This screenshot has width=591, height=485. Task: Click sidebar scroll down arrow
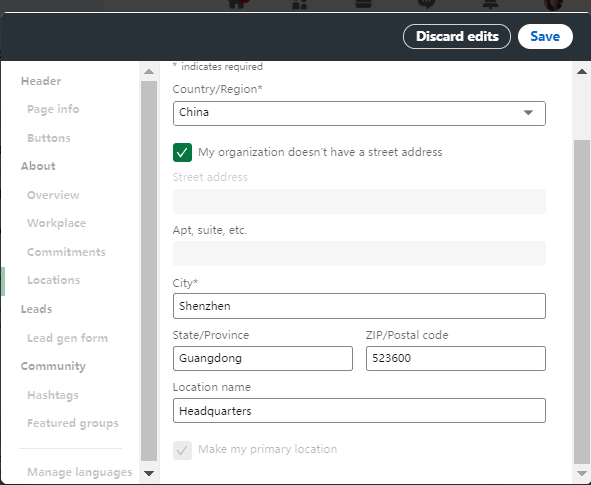[x=149, y=473]
